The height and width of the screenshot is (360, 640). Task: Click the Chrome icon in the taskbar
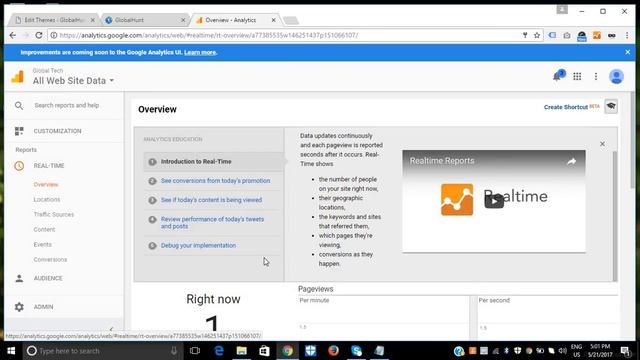click(287, 351)
